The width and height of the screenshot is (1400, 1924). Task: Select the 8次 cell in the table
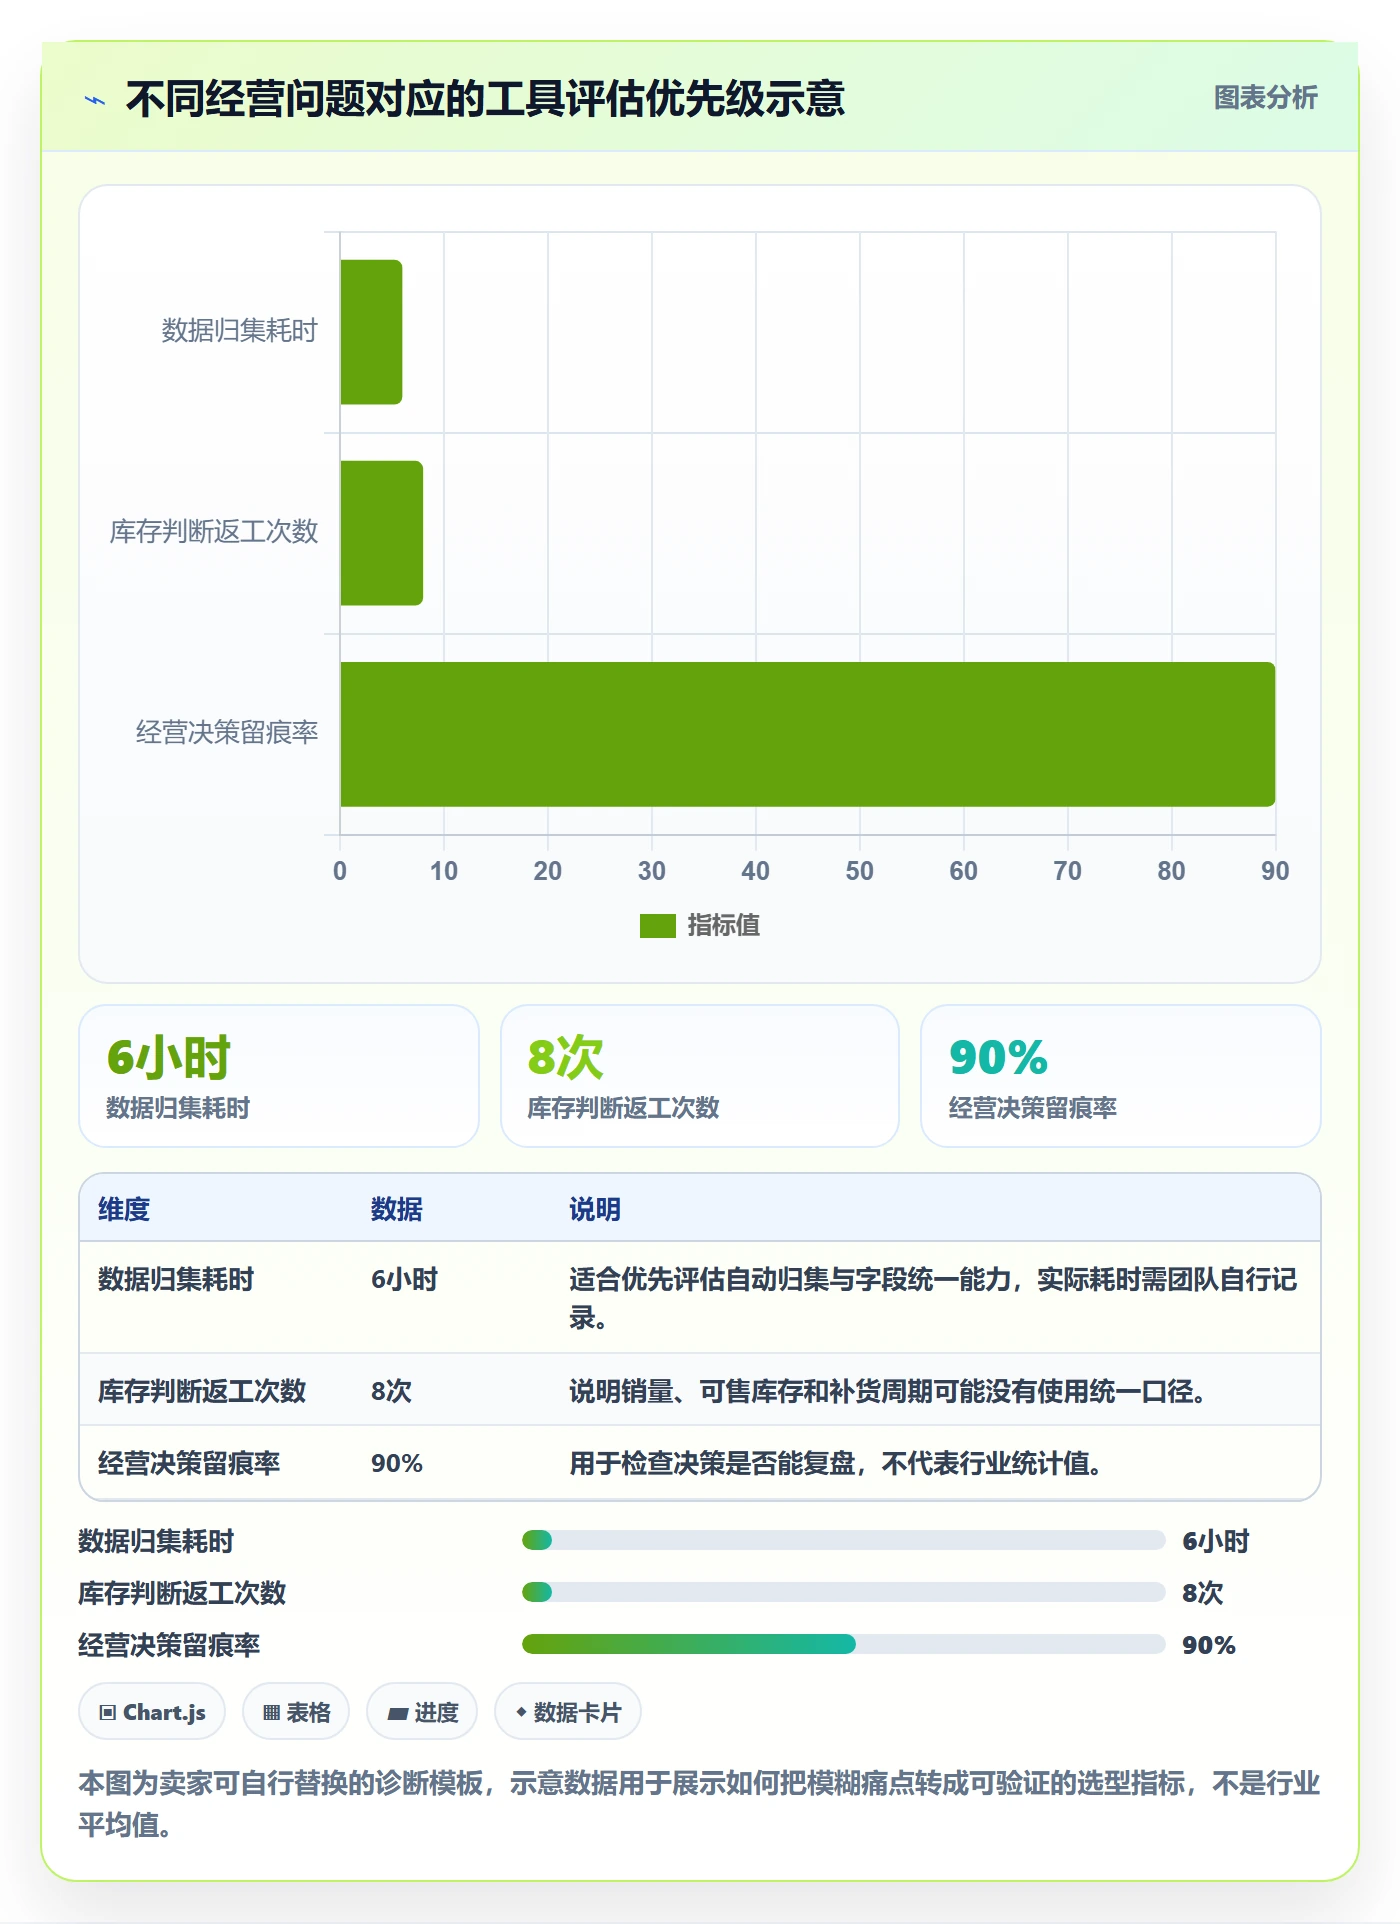point(391,1391)
